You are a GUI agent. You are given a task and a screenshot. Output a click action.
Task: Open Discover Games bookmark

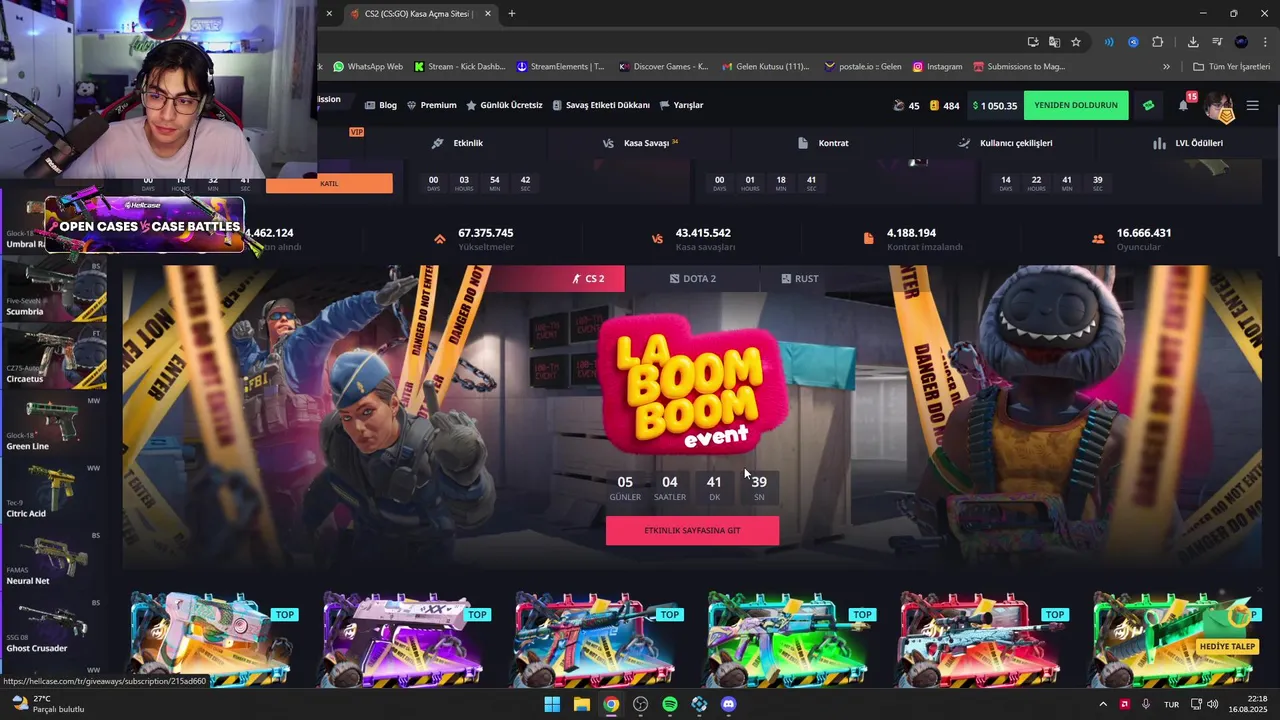click(x=663, y=67)
